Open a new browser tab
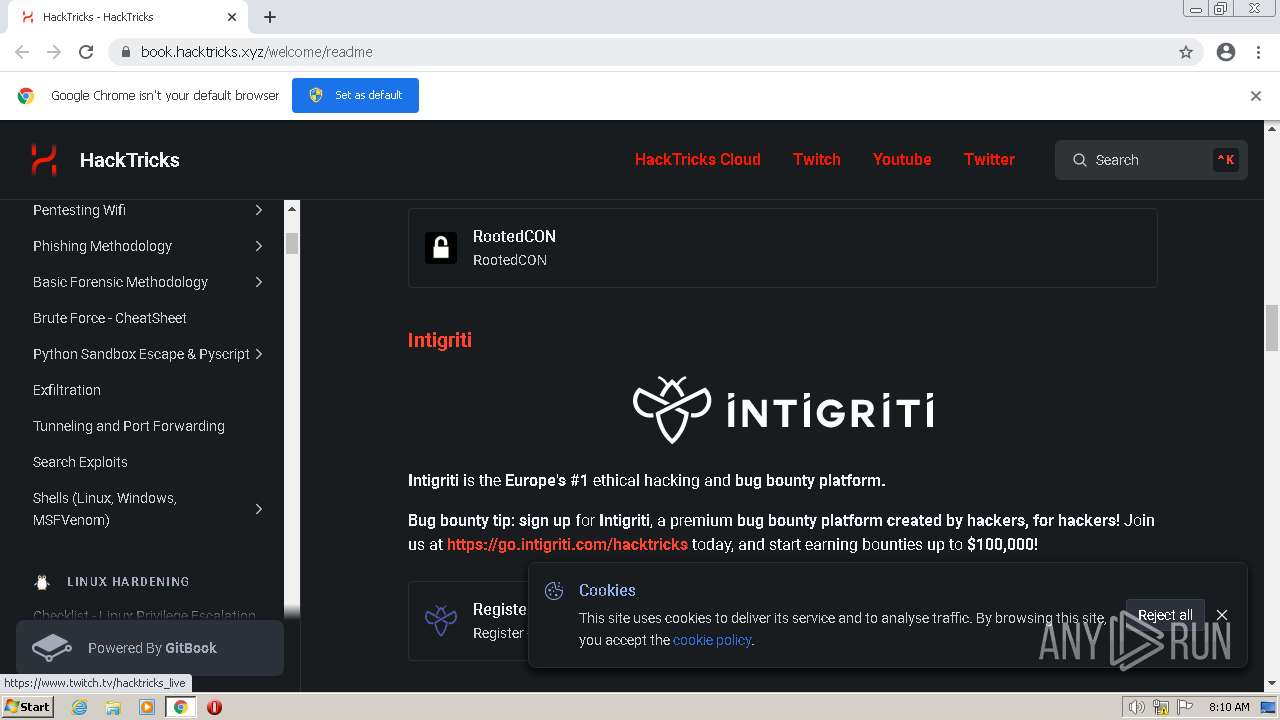1280x720 pixels. (x=270, y=17)
